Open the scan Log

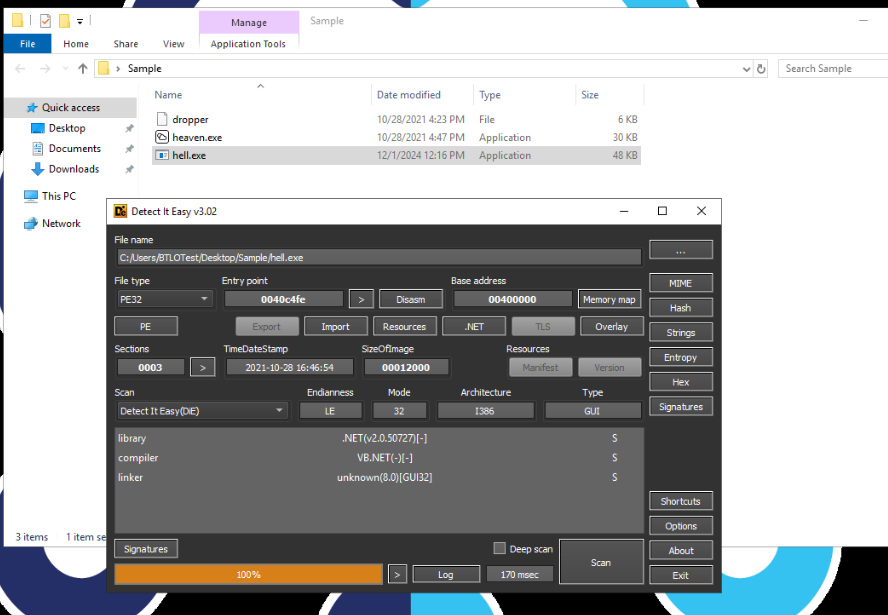(x=446, y=574)
